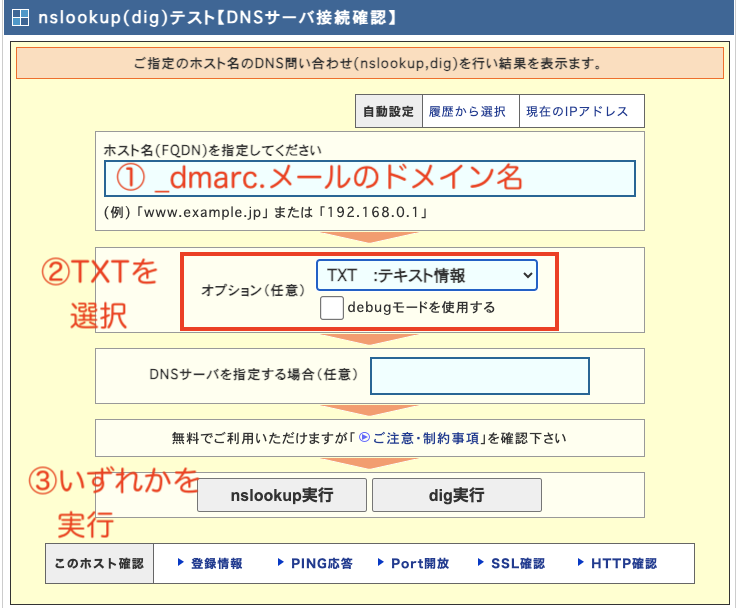Select the 自動設定 tab
The width and height of the screenshot is (740, 608).
(388, 111)
